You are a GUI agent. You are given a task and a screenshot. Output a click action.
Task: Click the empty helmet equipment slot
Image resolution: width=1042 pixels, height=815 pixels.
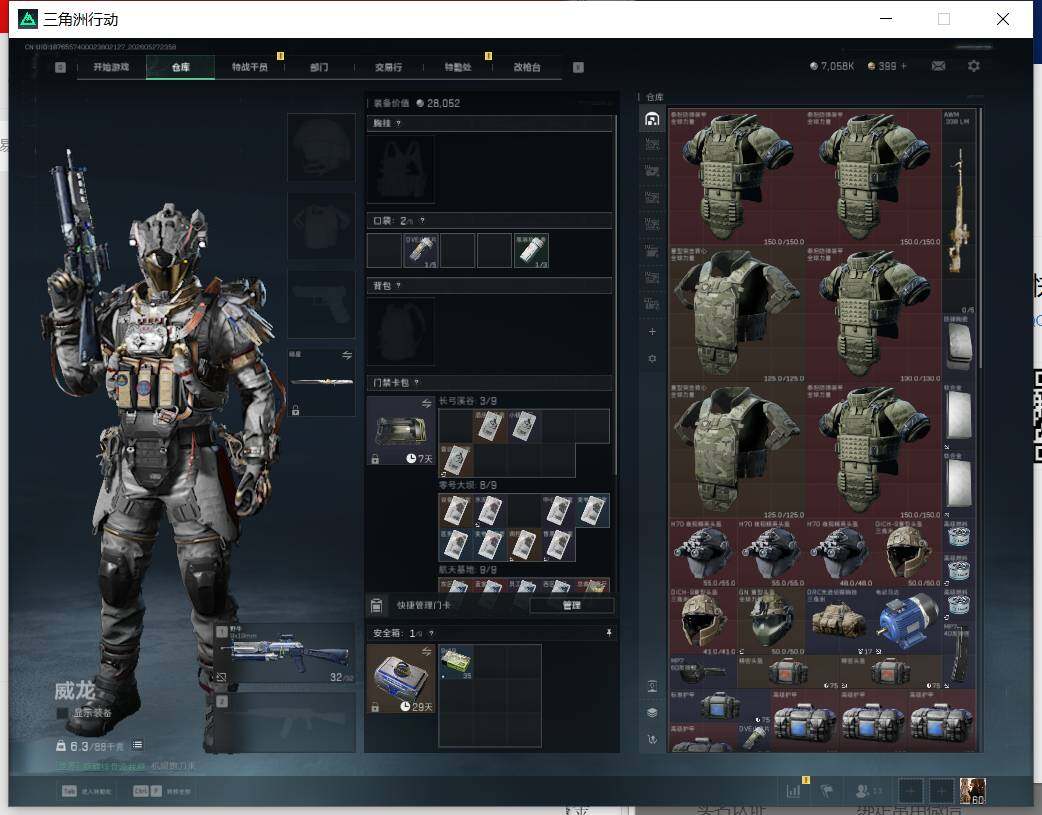[321, 148]
